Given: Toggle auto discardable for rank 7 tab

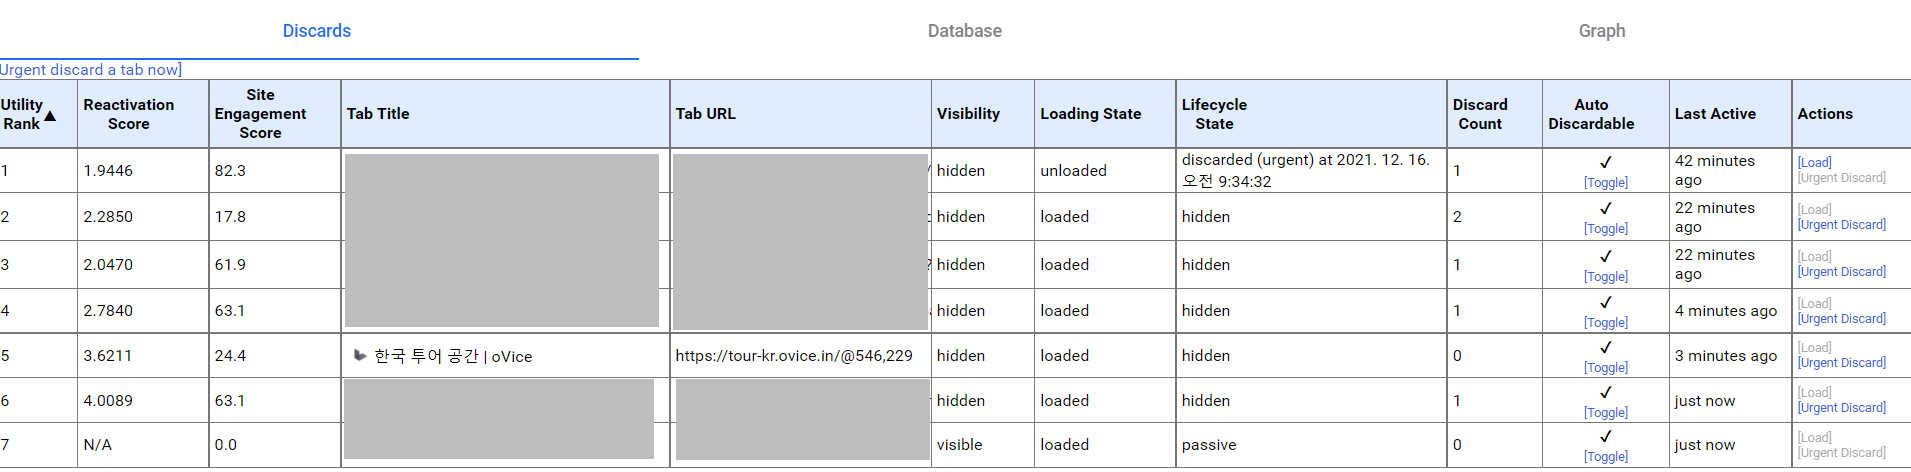Looking at the screenshot, I should point(1606,457).
